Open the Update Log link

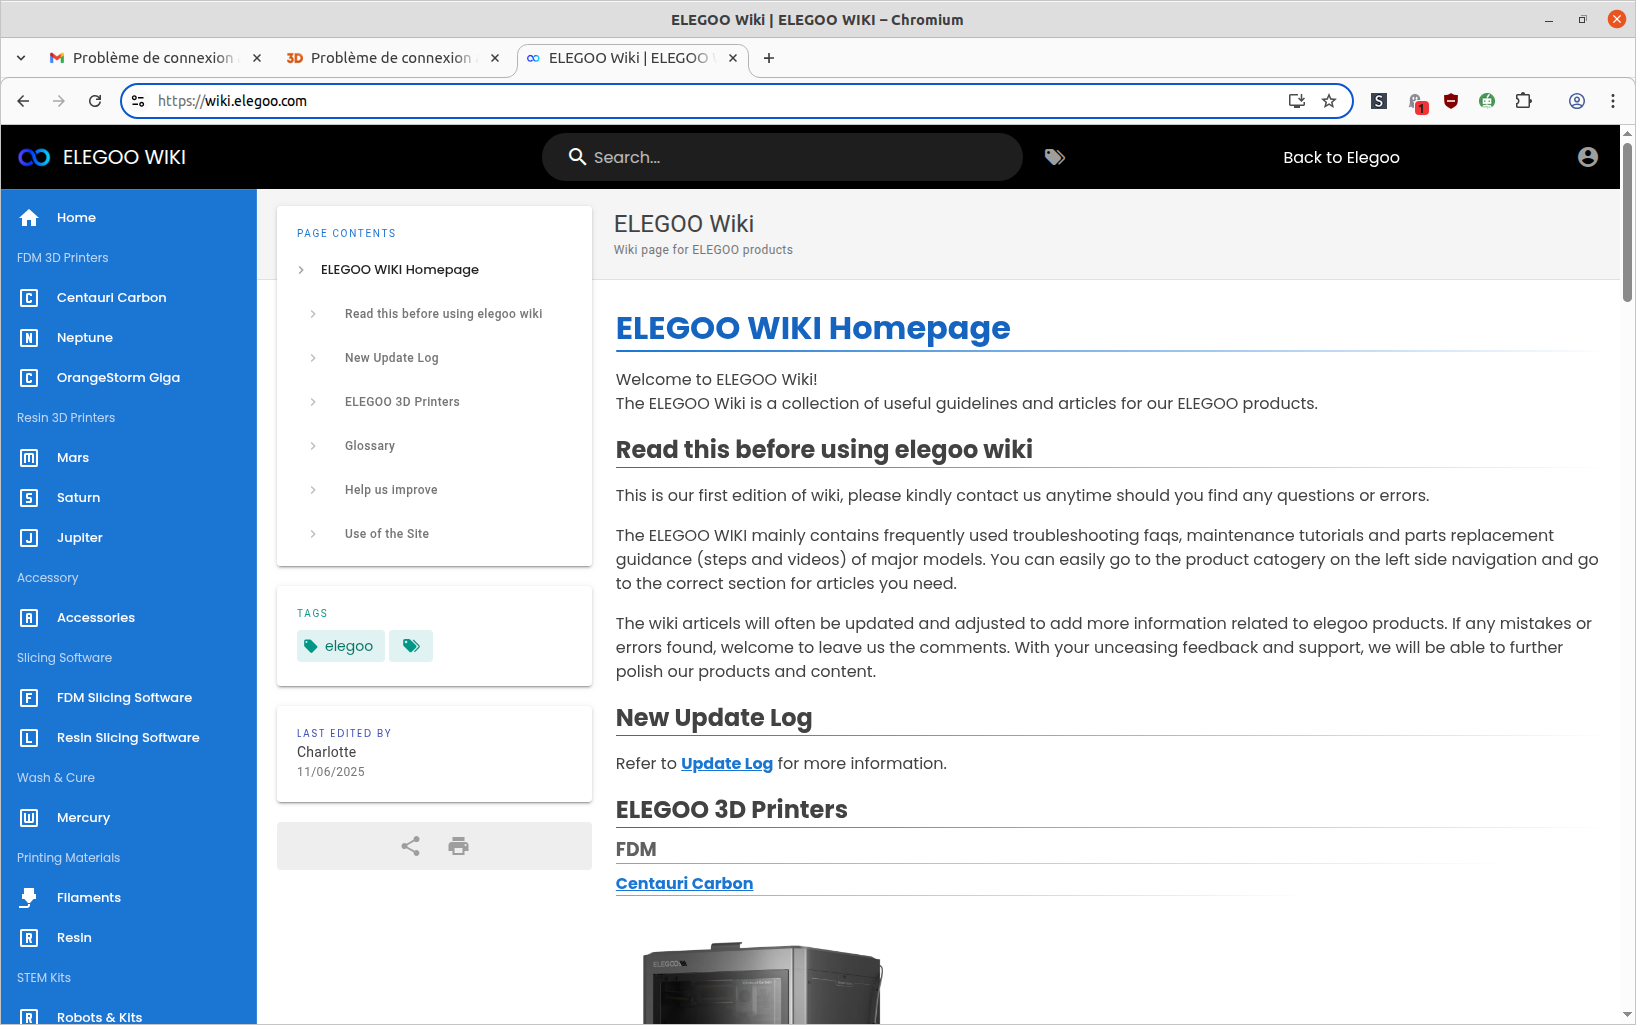click(x=727, y=763)
